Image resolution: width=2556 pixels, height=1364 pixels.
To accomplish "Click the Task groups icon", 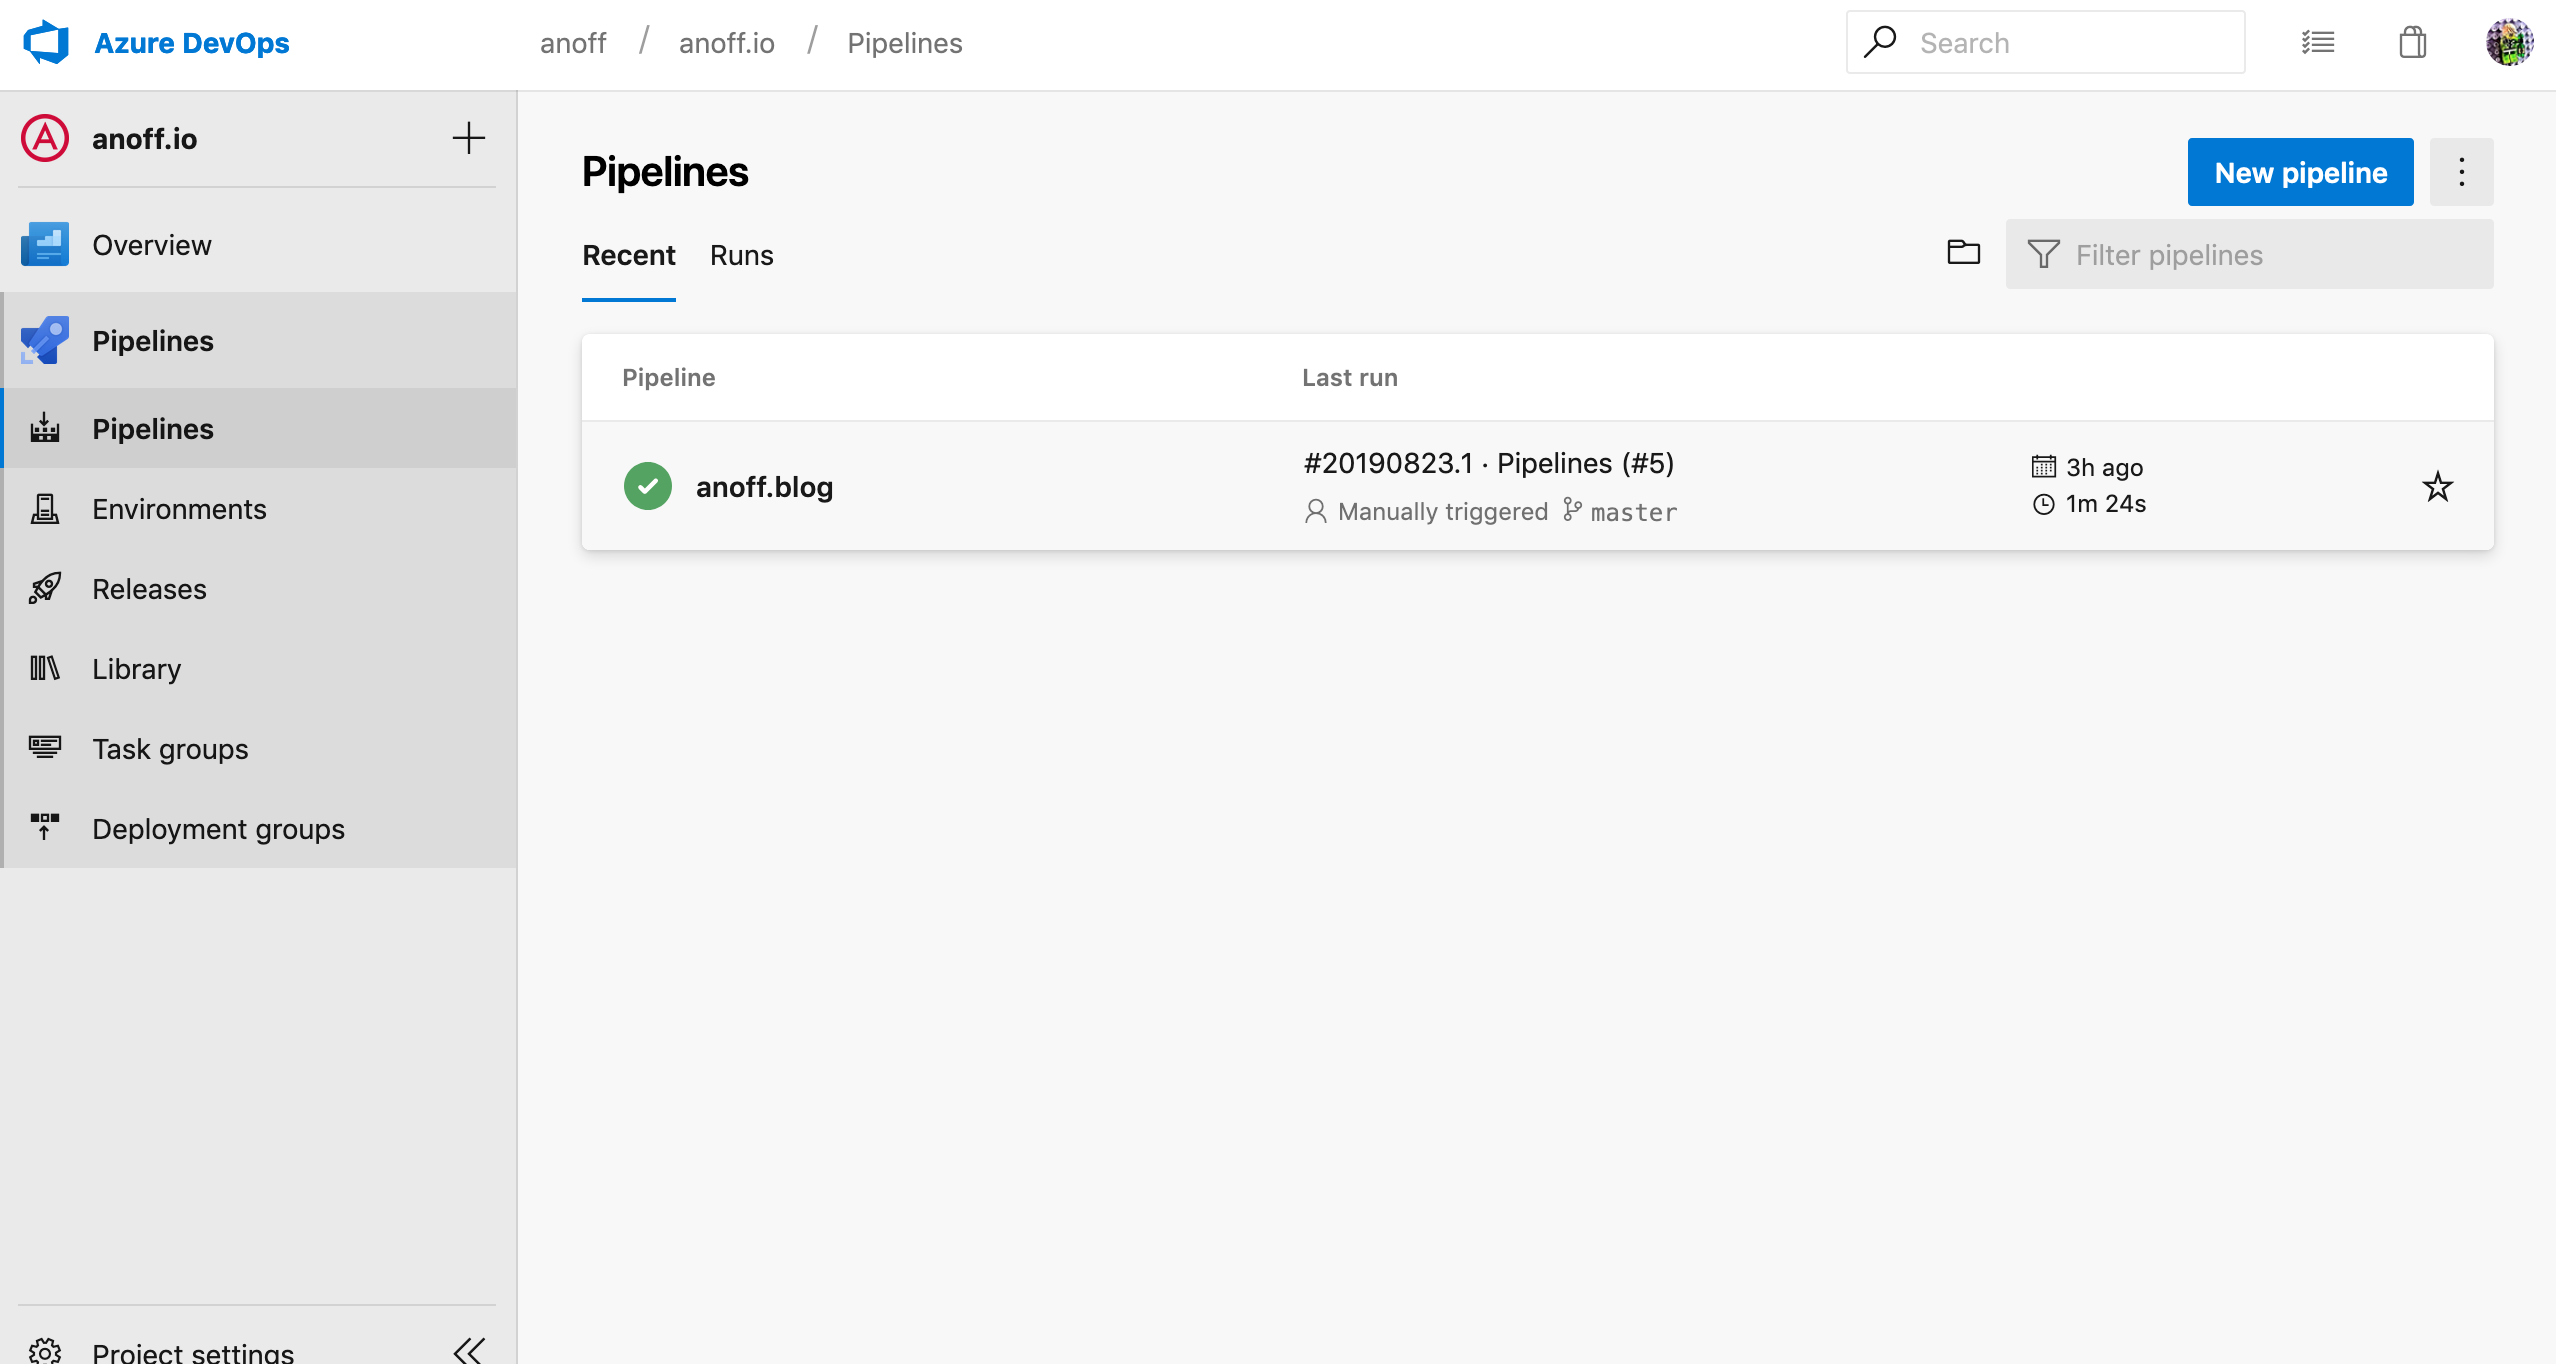I will pyautogui.click(x=45, y=747).
